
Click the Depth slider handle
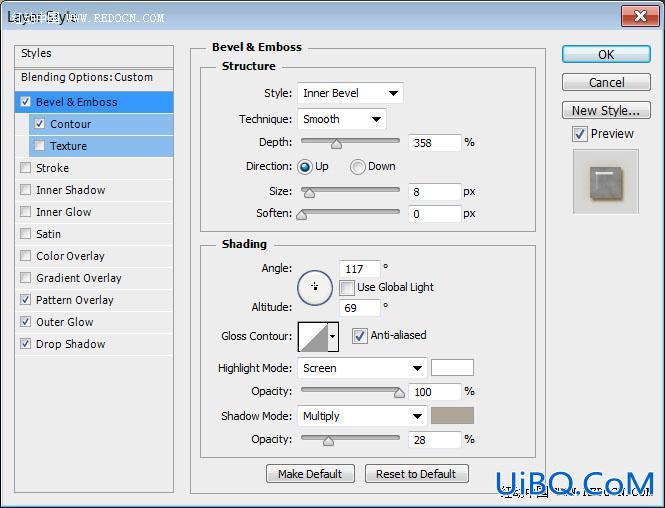click(x=336, y=144)
